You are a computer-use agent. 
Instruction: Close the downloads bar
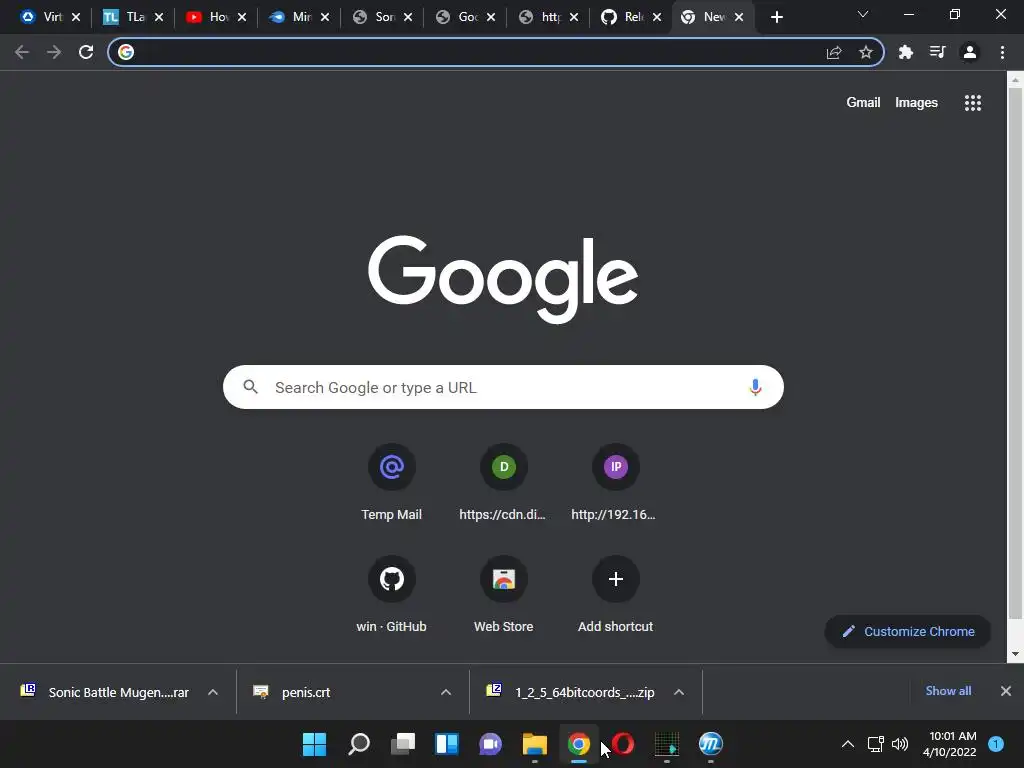pyautogui.click(x=1006, y=691)
